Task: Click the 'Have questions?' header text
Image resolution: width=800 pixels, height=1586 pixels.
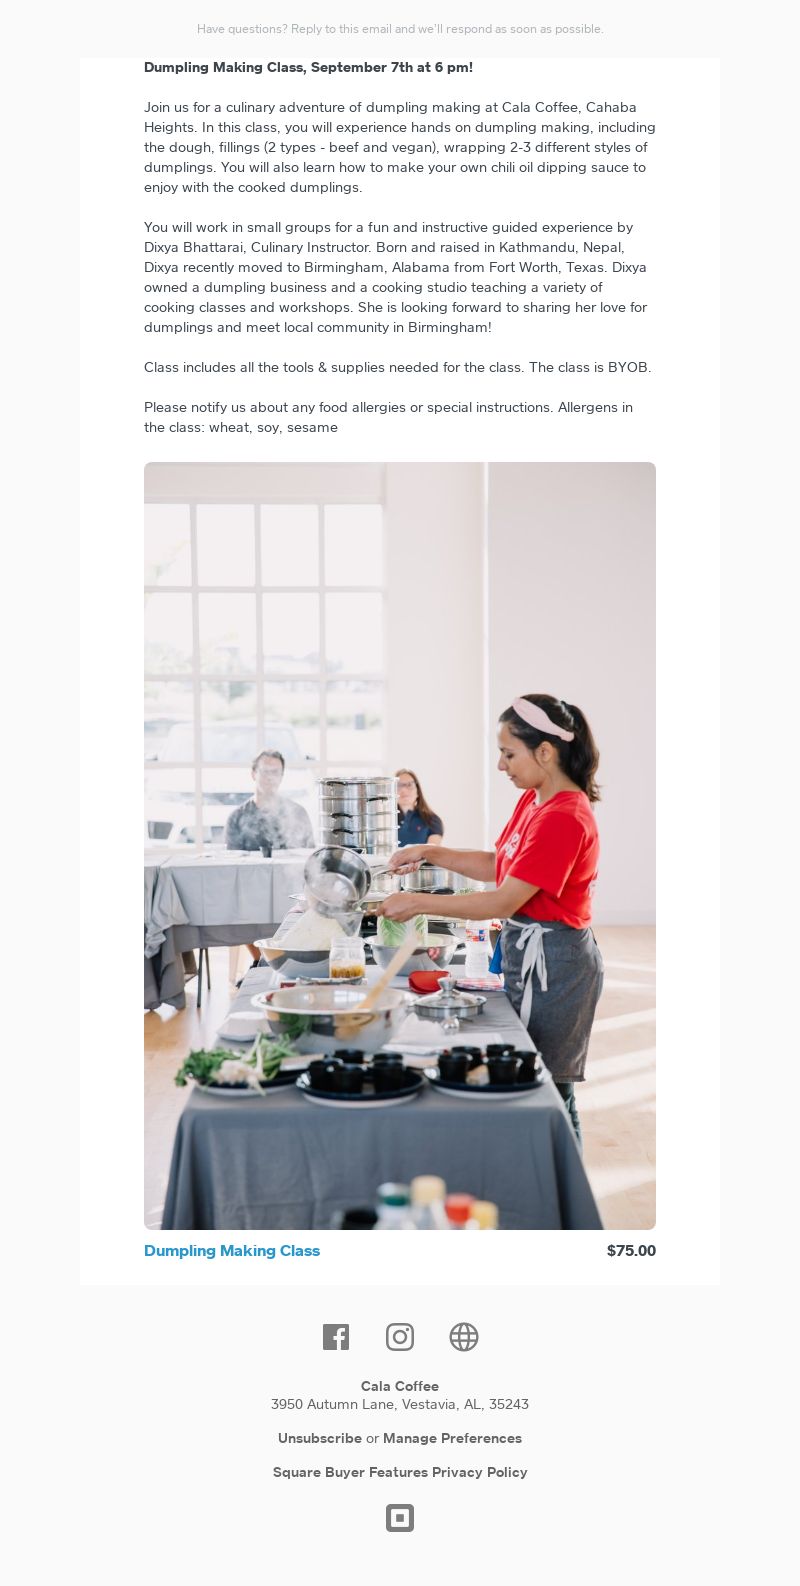Action: 400,29
